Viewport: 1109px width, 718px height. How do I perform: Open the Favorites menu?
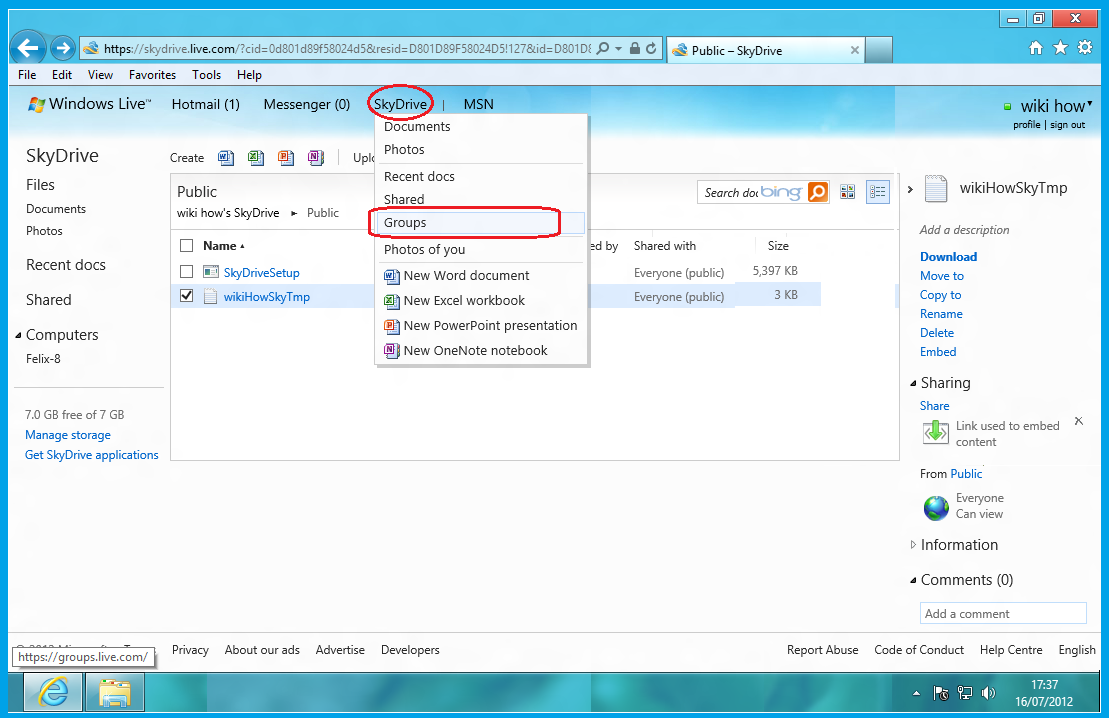tap(152, 75)
